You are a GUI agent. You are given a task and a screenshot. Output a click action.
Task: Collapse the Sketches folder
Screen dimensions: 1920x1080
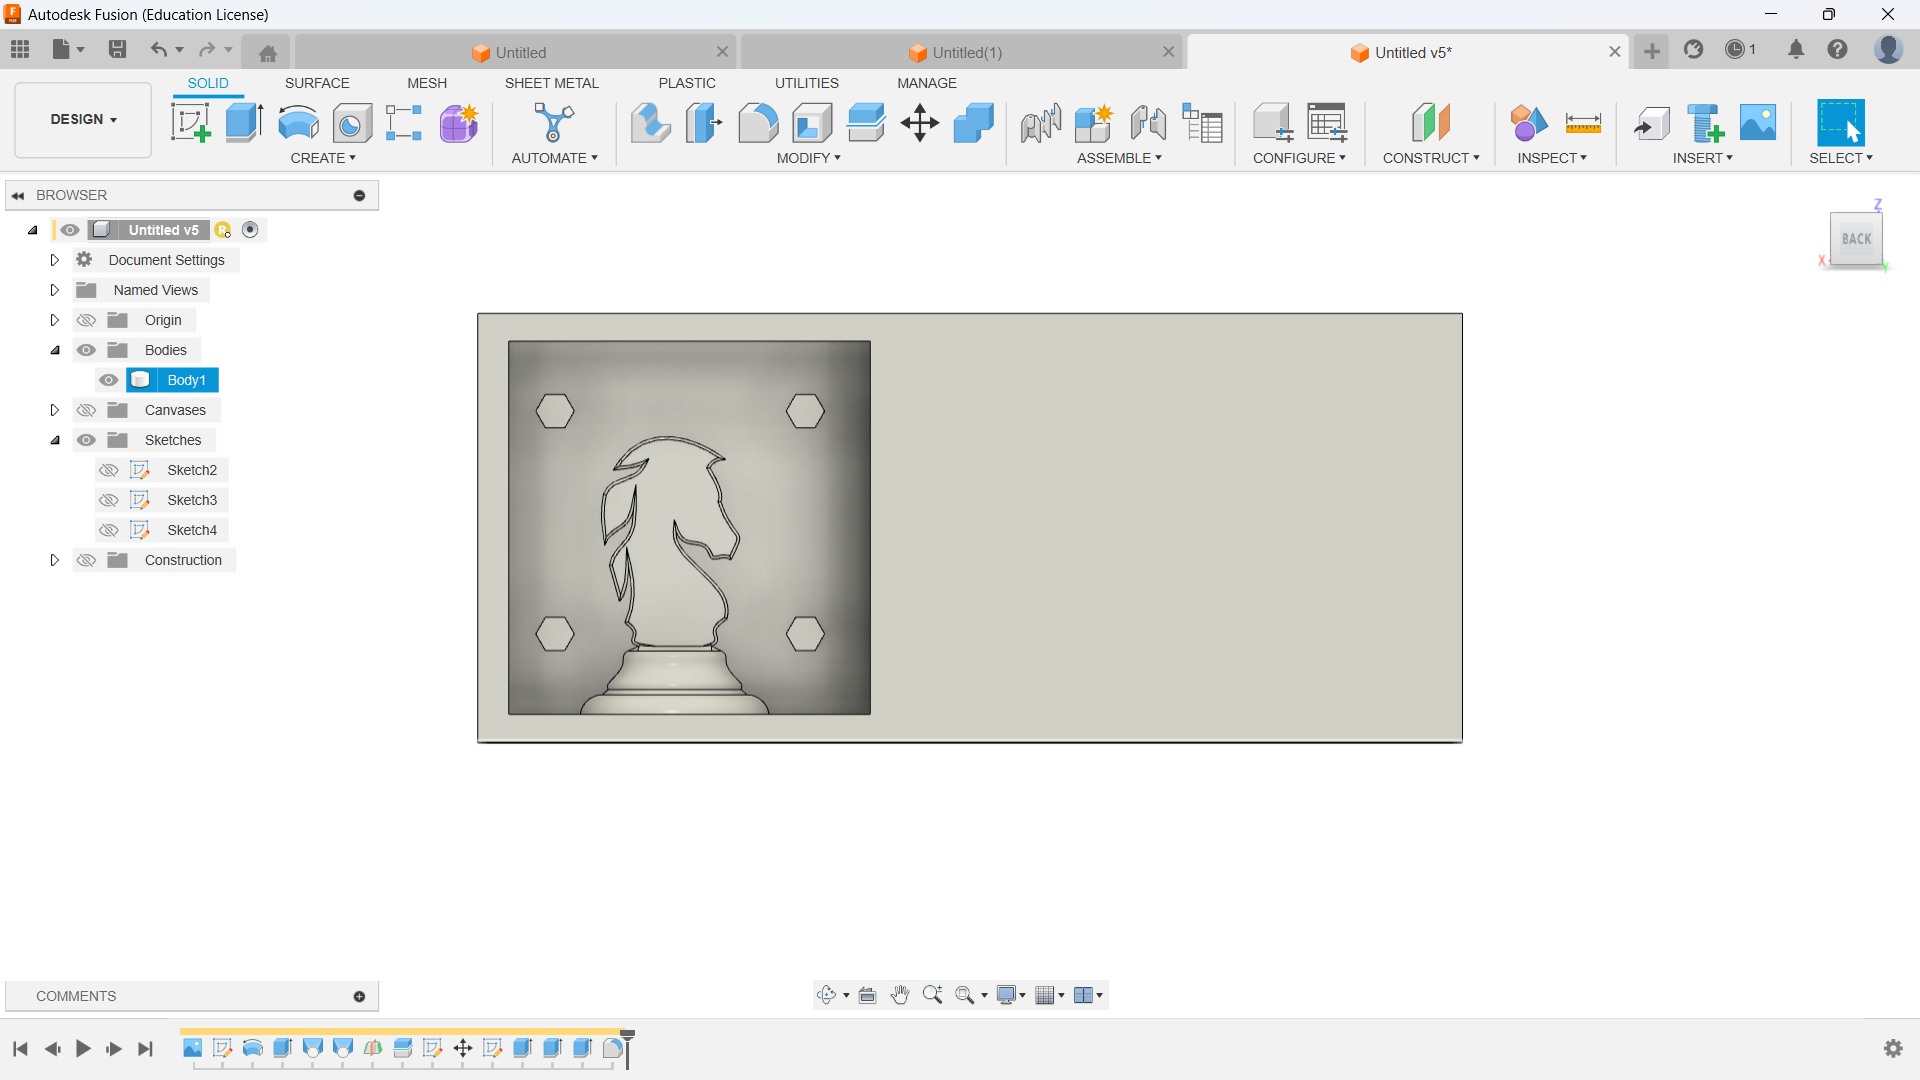coord(55,440)
